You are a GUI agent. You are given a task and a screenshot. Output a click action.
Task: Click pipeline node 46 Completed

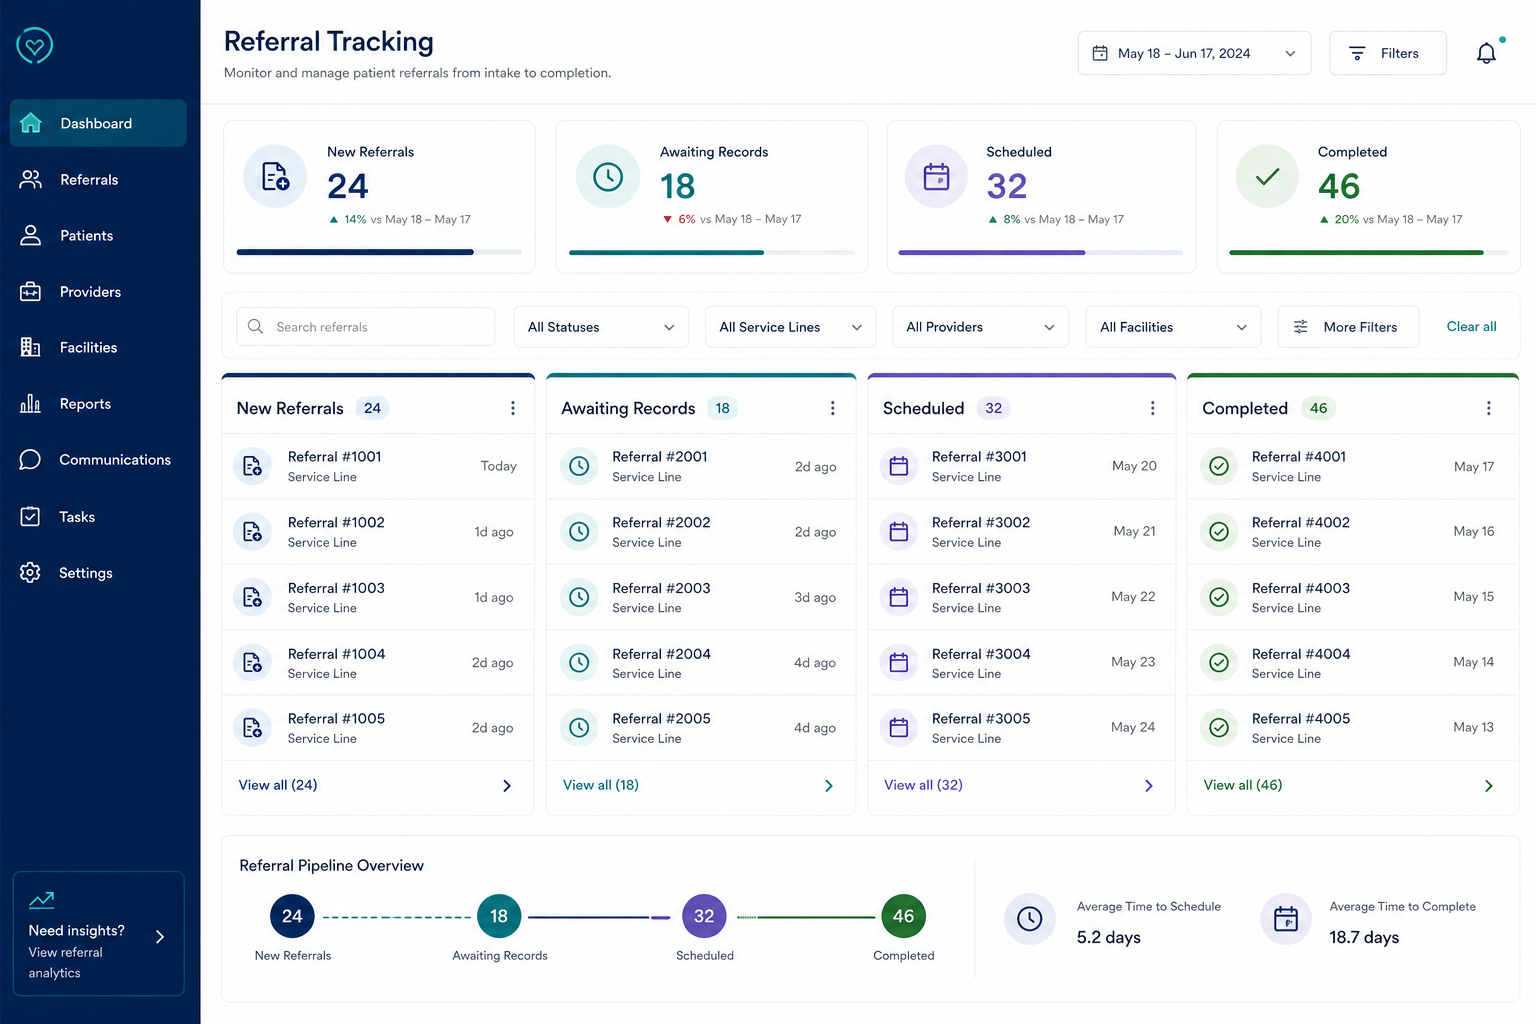(x=903, y=916)
